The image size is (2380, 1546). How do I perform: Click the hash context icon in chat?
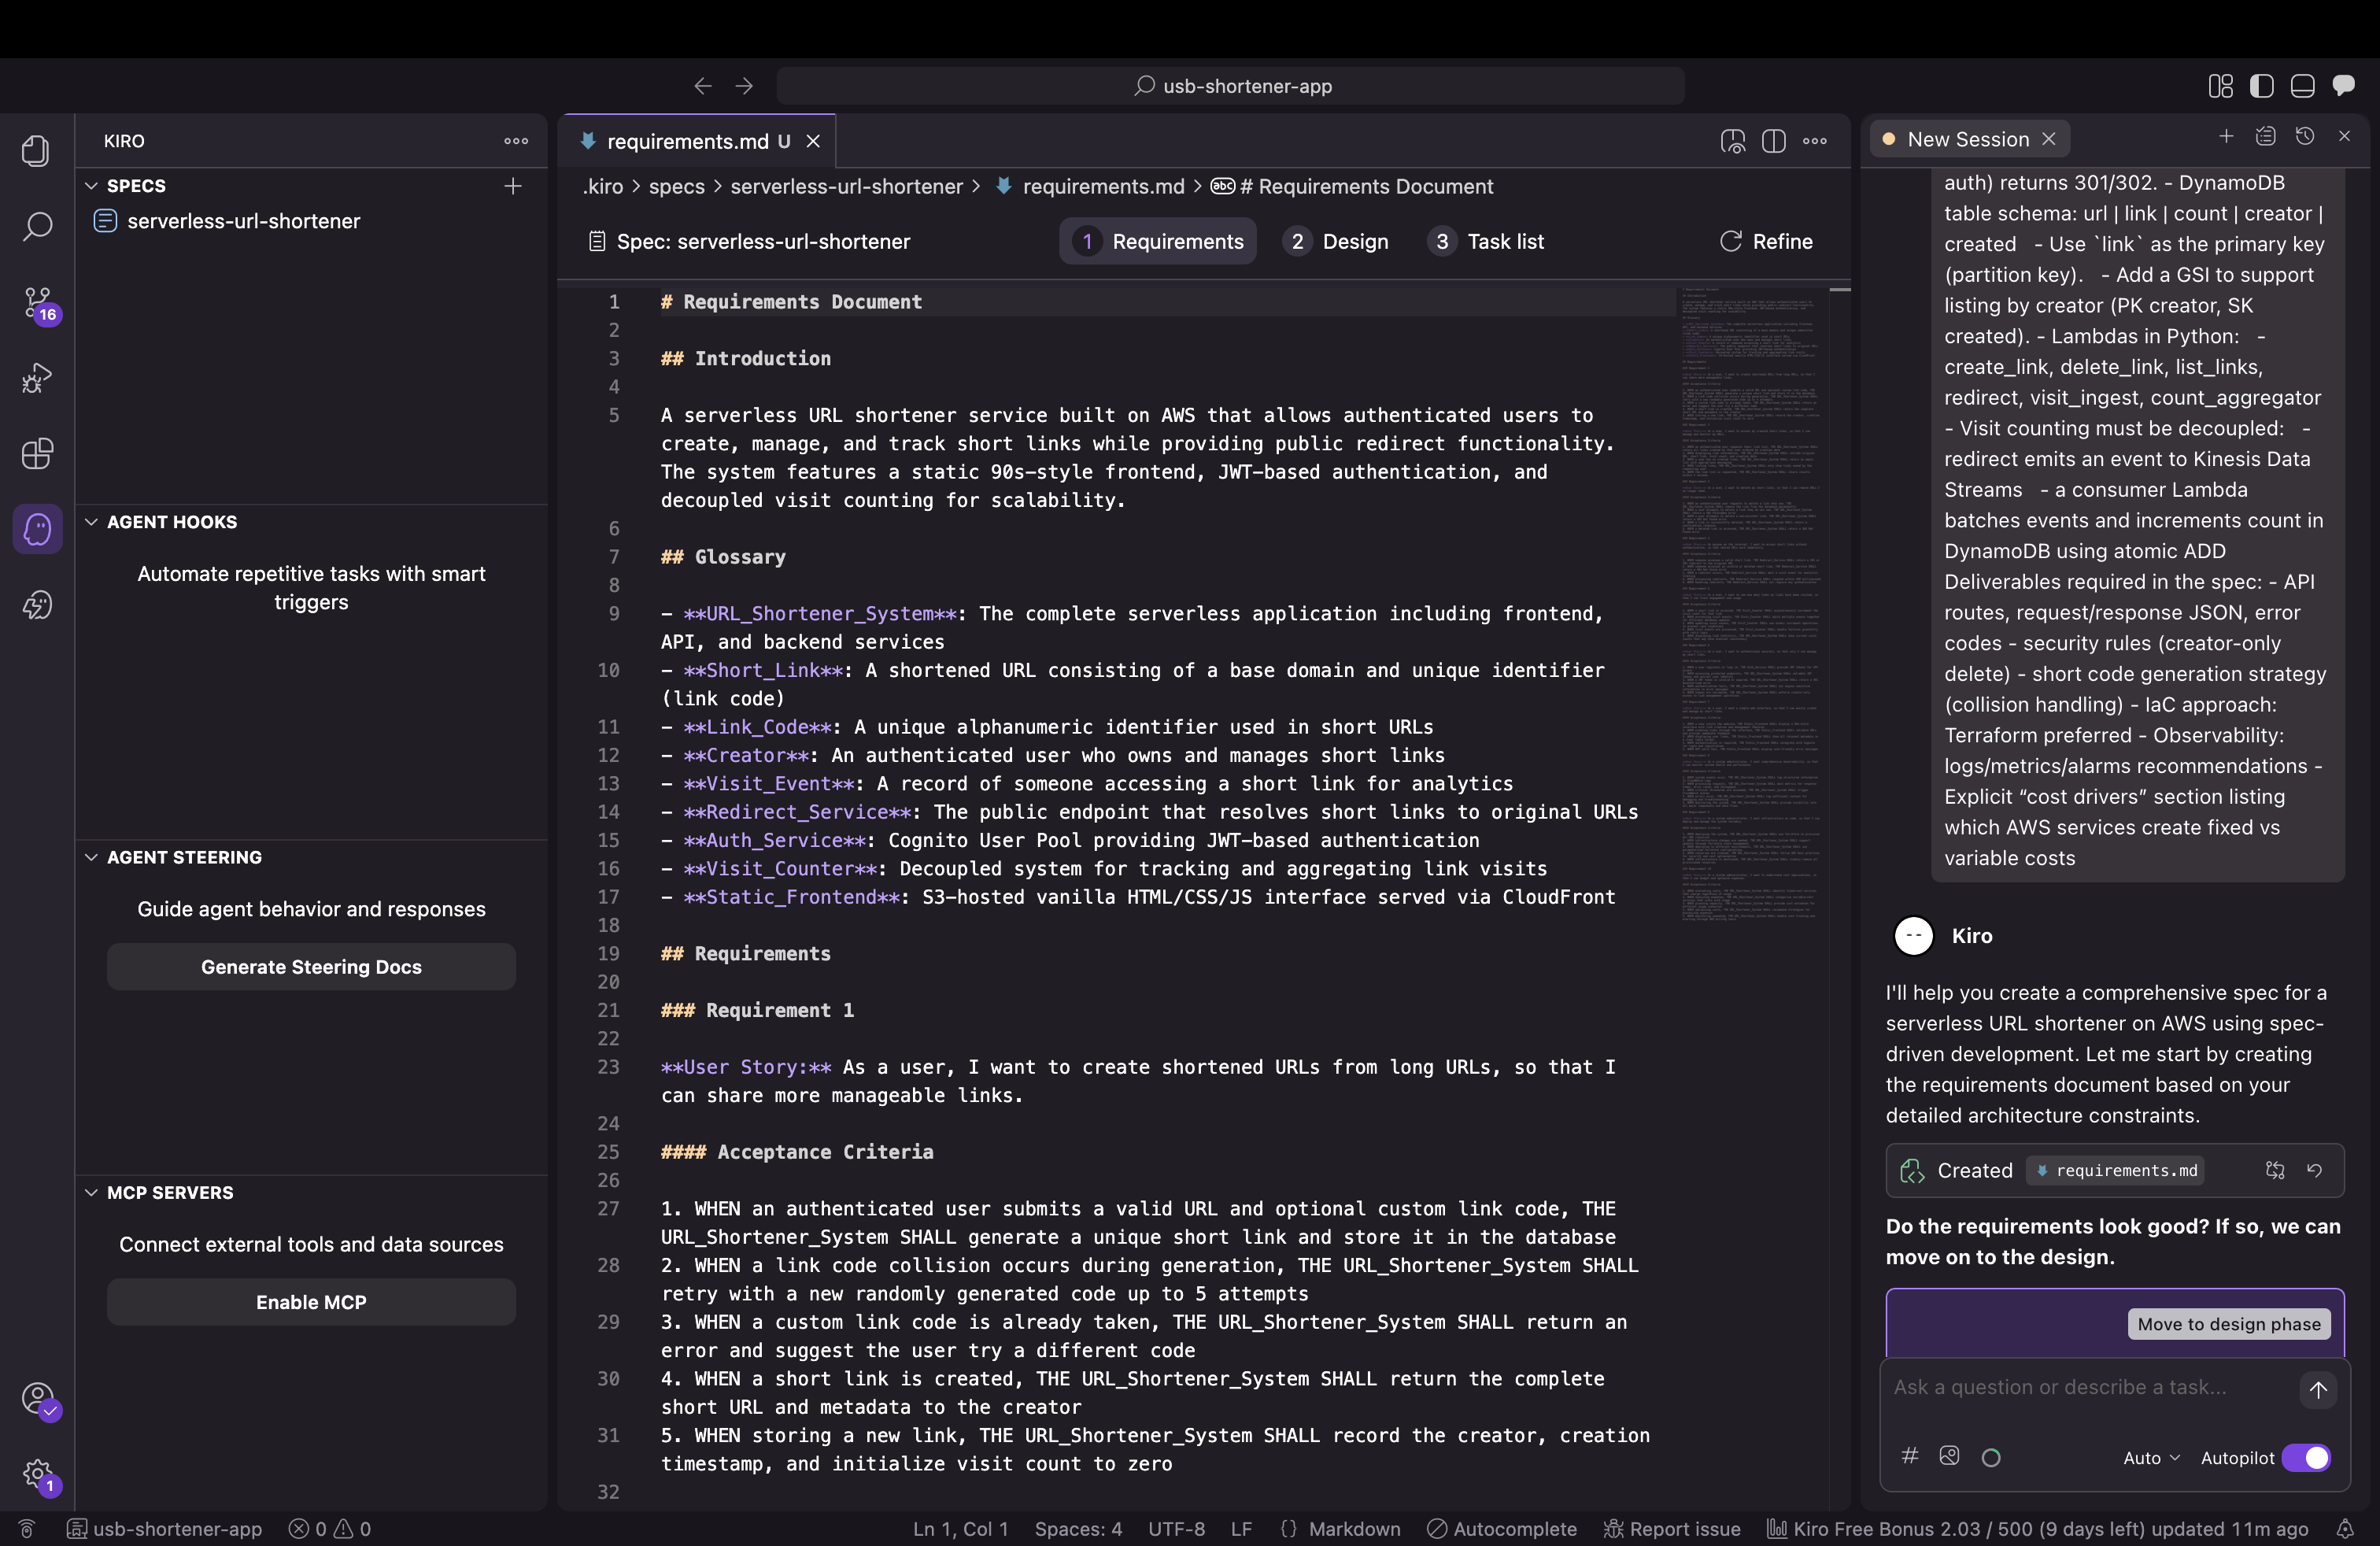coord(1910,1456)
